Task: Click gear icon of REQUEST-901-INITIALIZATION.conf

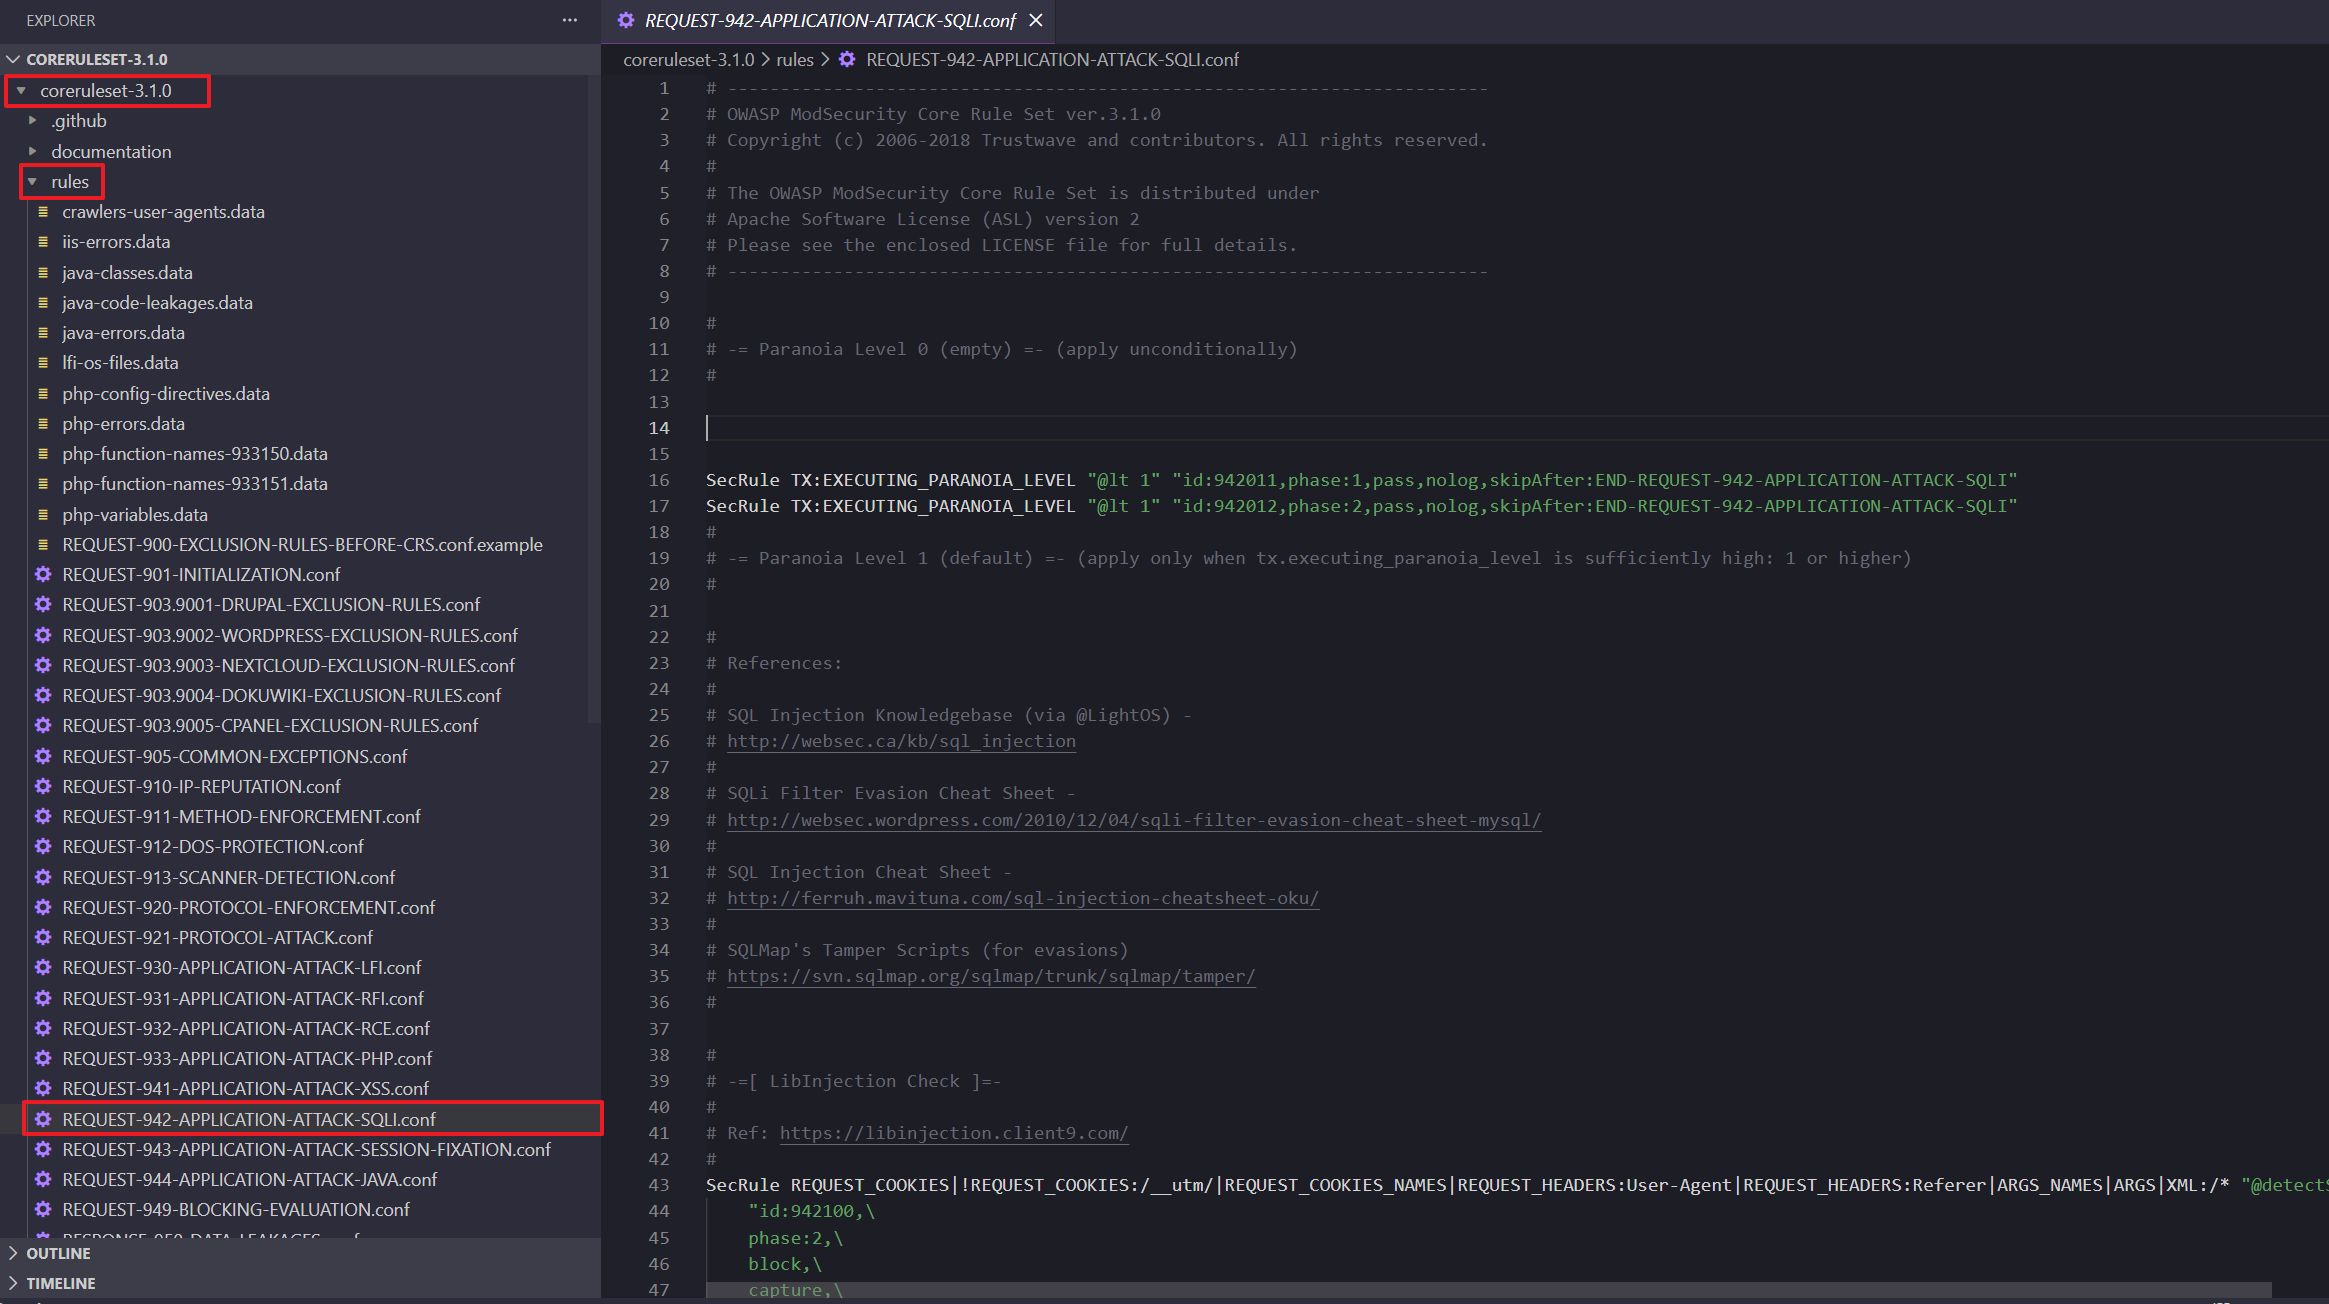Action: pos(43,575)
